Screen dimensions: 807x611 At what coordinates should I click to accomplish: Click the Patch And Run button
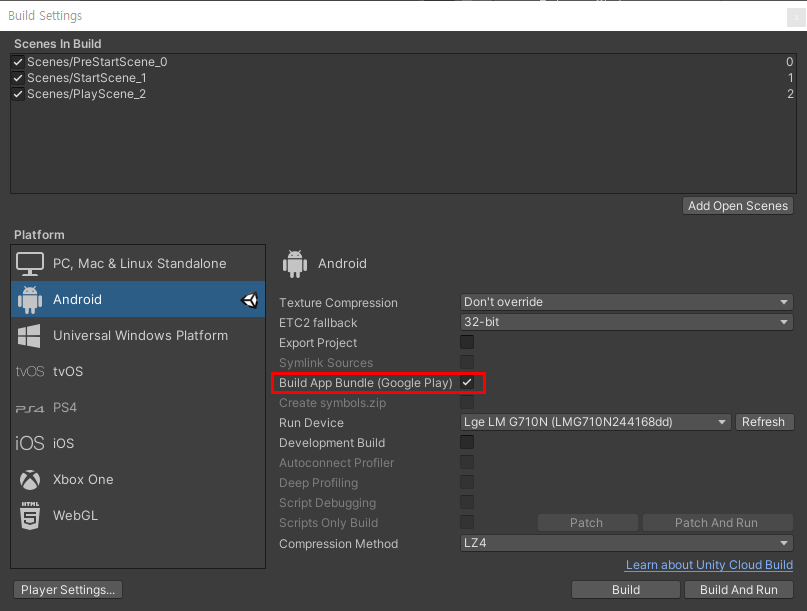[x=717, y=523]
